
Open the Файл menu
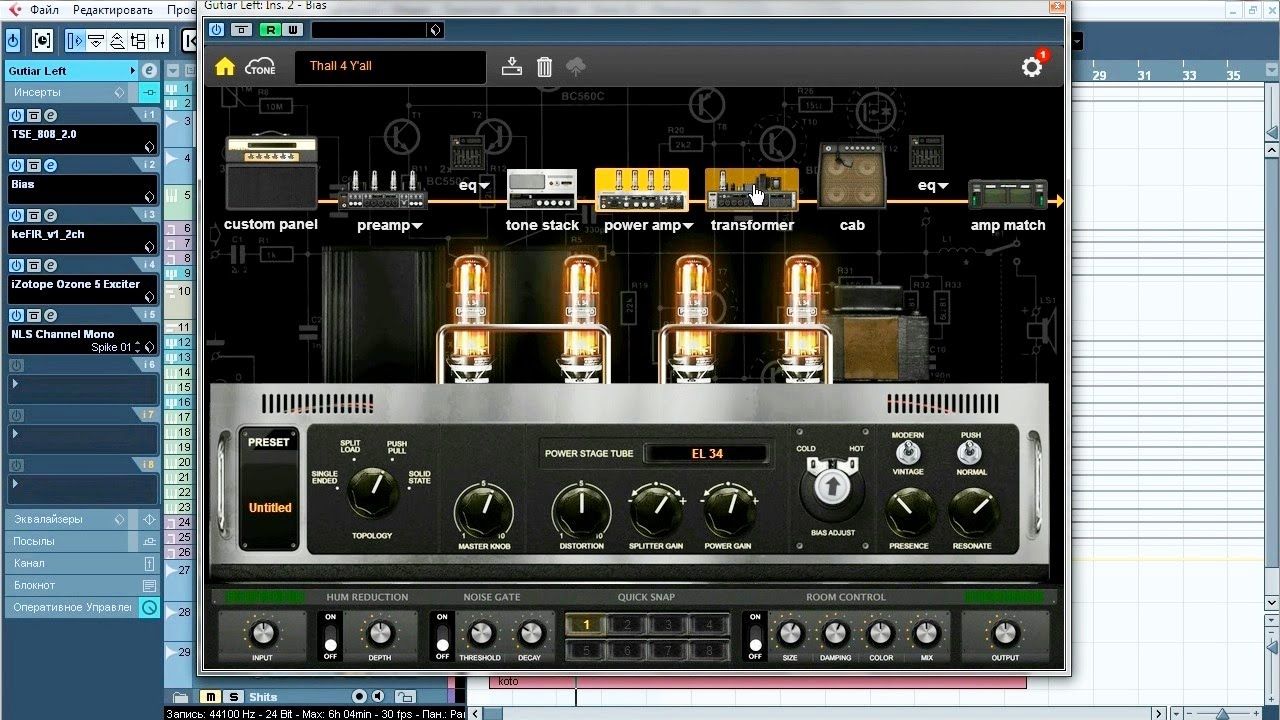tap(44, 10)
